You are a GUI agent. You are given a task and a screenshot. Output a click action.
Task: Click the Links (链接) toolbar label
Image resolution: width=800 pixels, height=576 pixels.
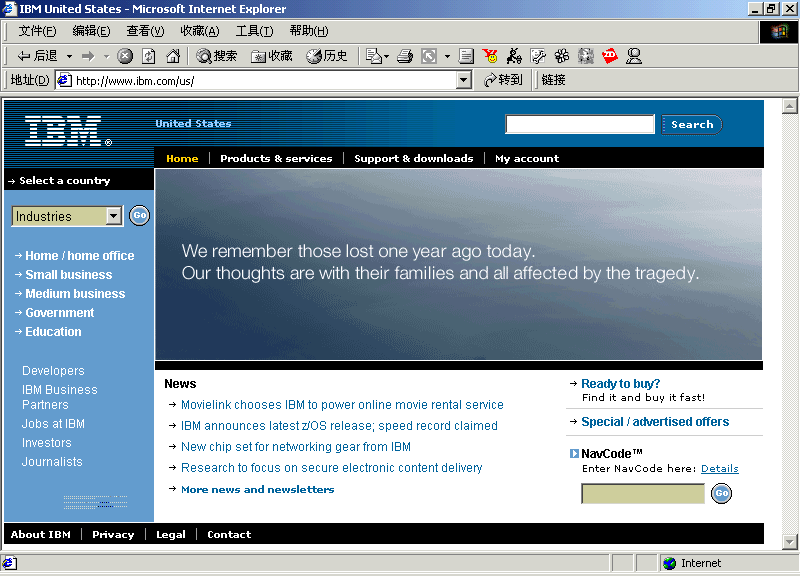point(554,80)
